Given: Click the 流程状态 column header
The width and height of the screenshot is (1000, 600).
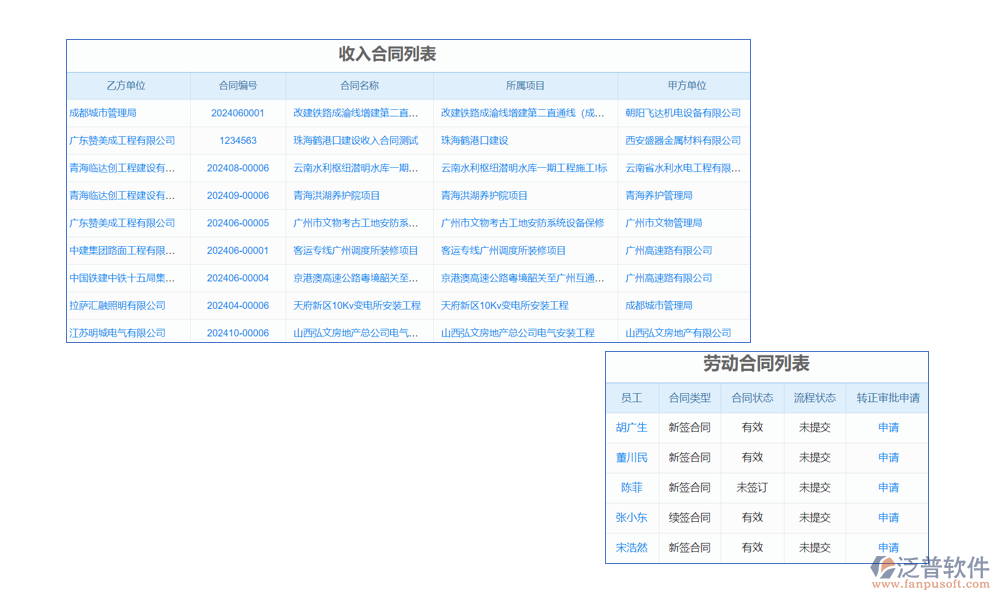Looking at the screenshot, I should 814,398.
